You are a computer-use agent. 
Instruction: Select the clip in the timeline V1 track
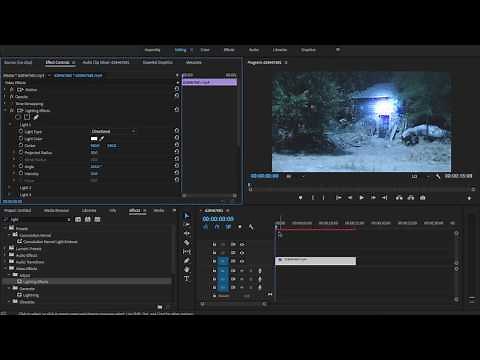(316, 261)
